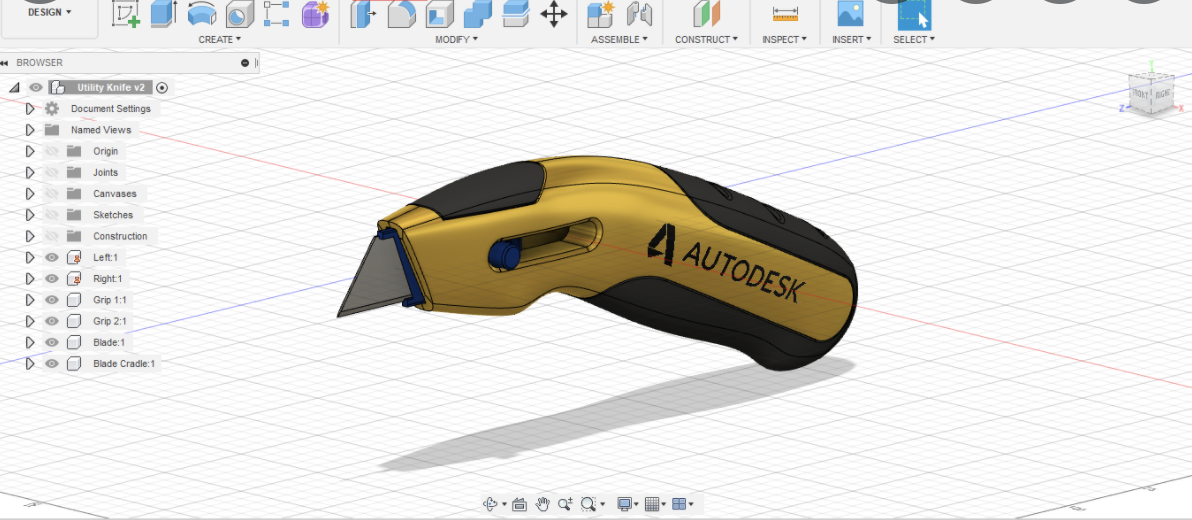Open the MODIFY menu
Screen dimensions: 1192x520
click(456, 40)
